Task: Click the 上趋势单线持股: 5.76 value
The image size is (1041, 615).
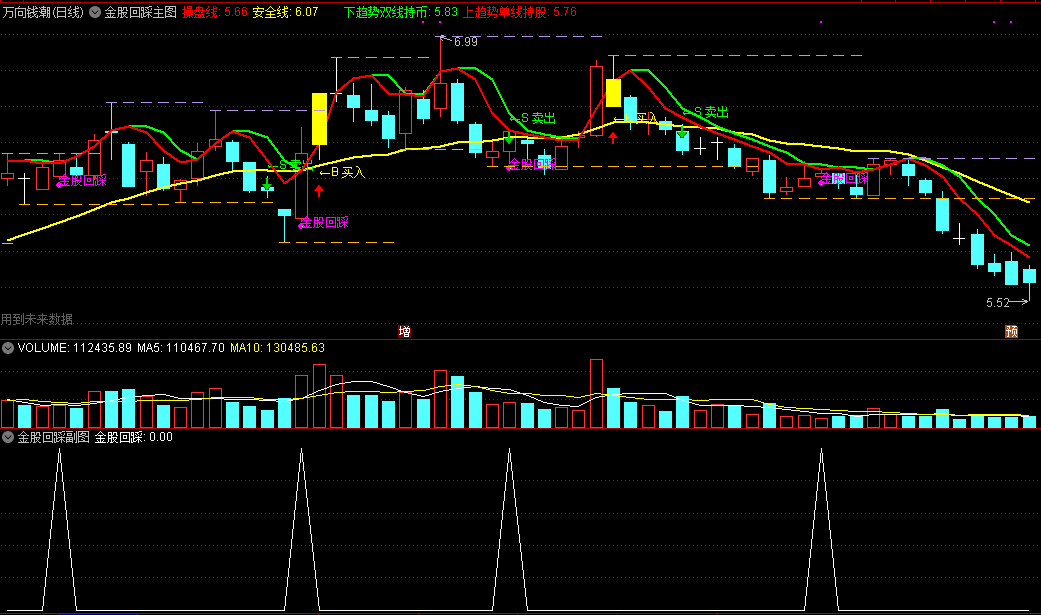Action: coord(520,12)
